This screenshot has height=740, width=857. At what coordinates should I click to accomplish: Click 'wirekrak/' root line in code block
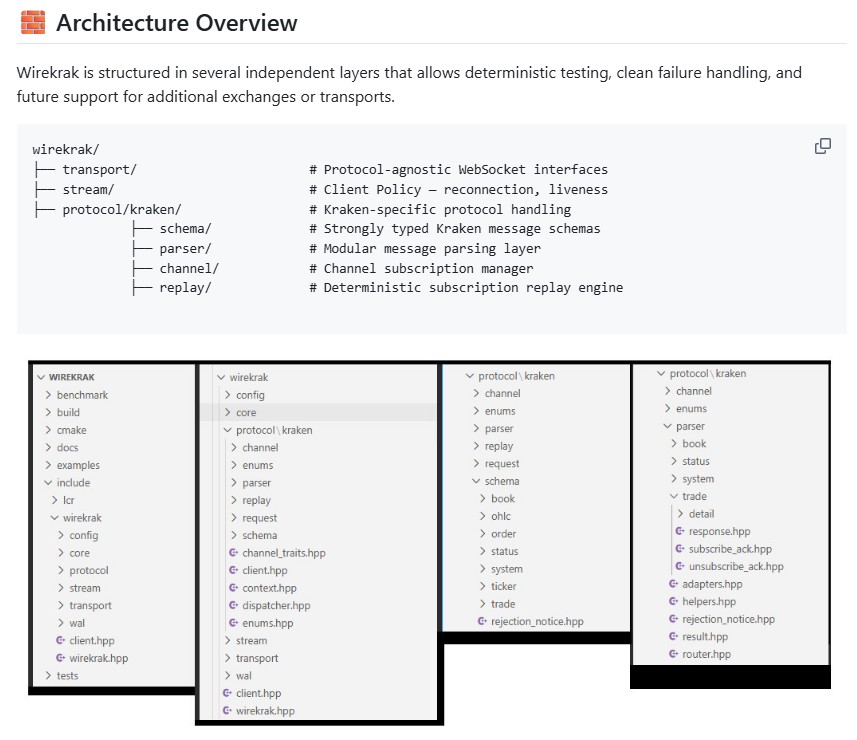66,149
